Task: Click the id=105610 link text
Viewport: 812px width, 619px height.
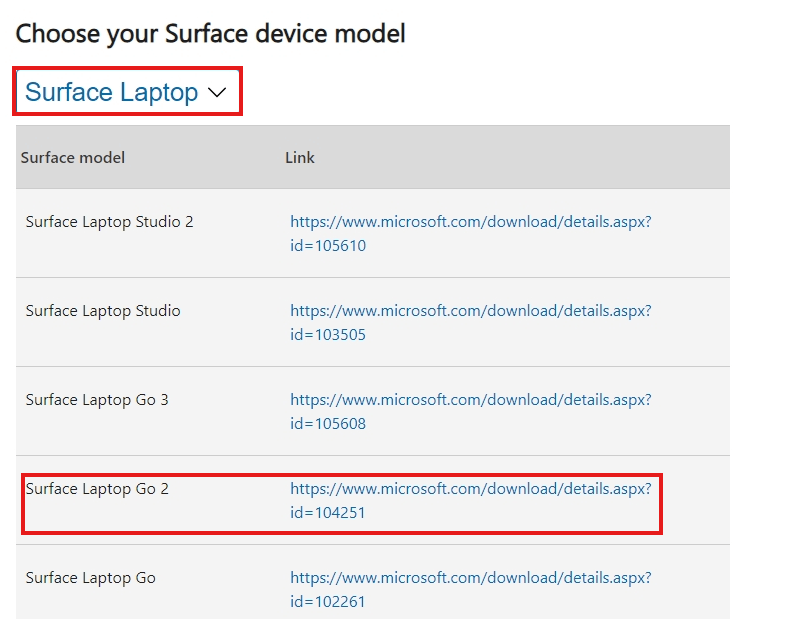Action: coord(328,246)
